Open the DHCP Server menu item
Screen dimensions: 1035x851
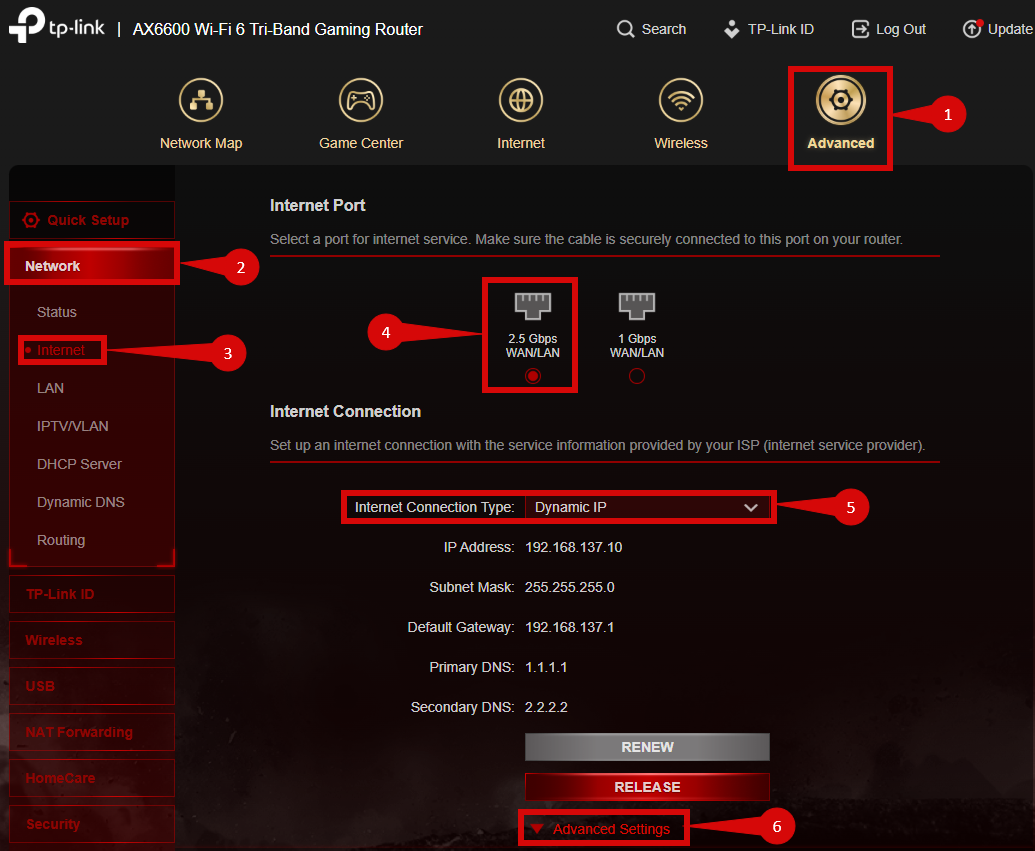tap(79, 464)
